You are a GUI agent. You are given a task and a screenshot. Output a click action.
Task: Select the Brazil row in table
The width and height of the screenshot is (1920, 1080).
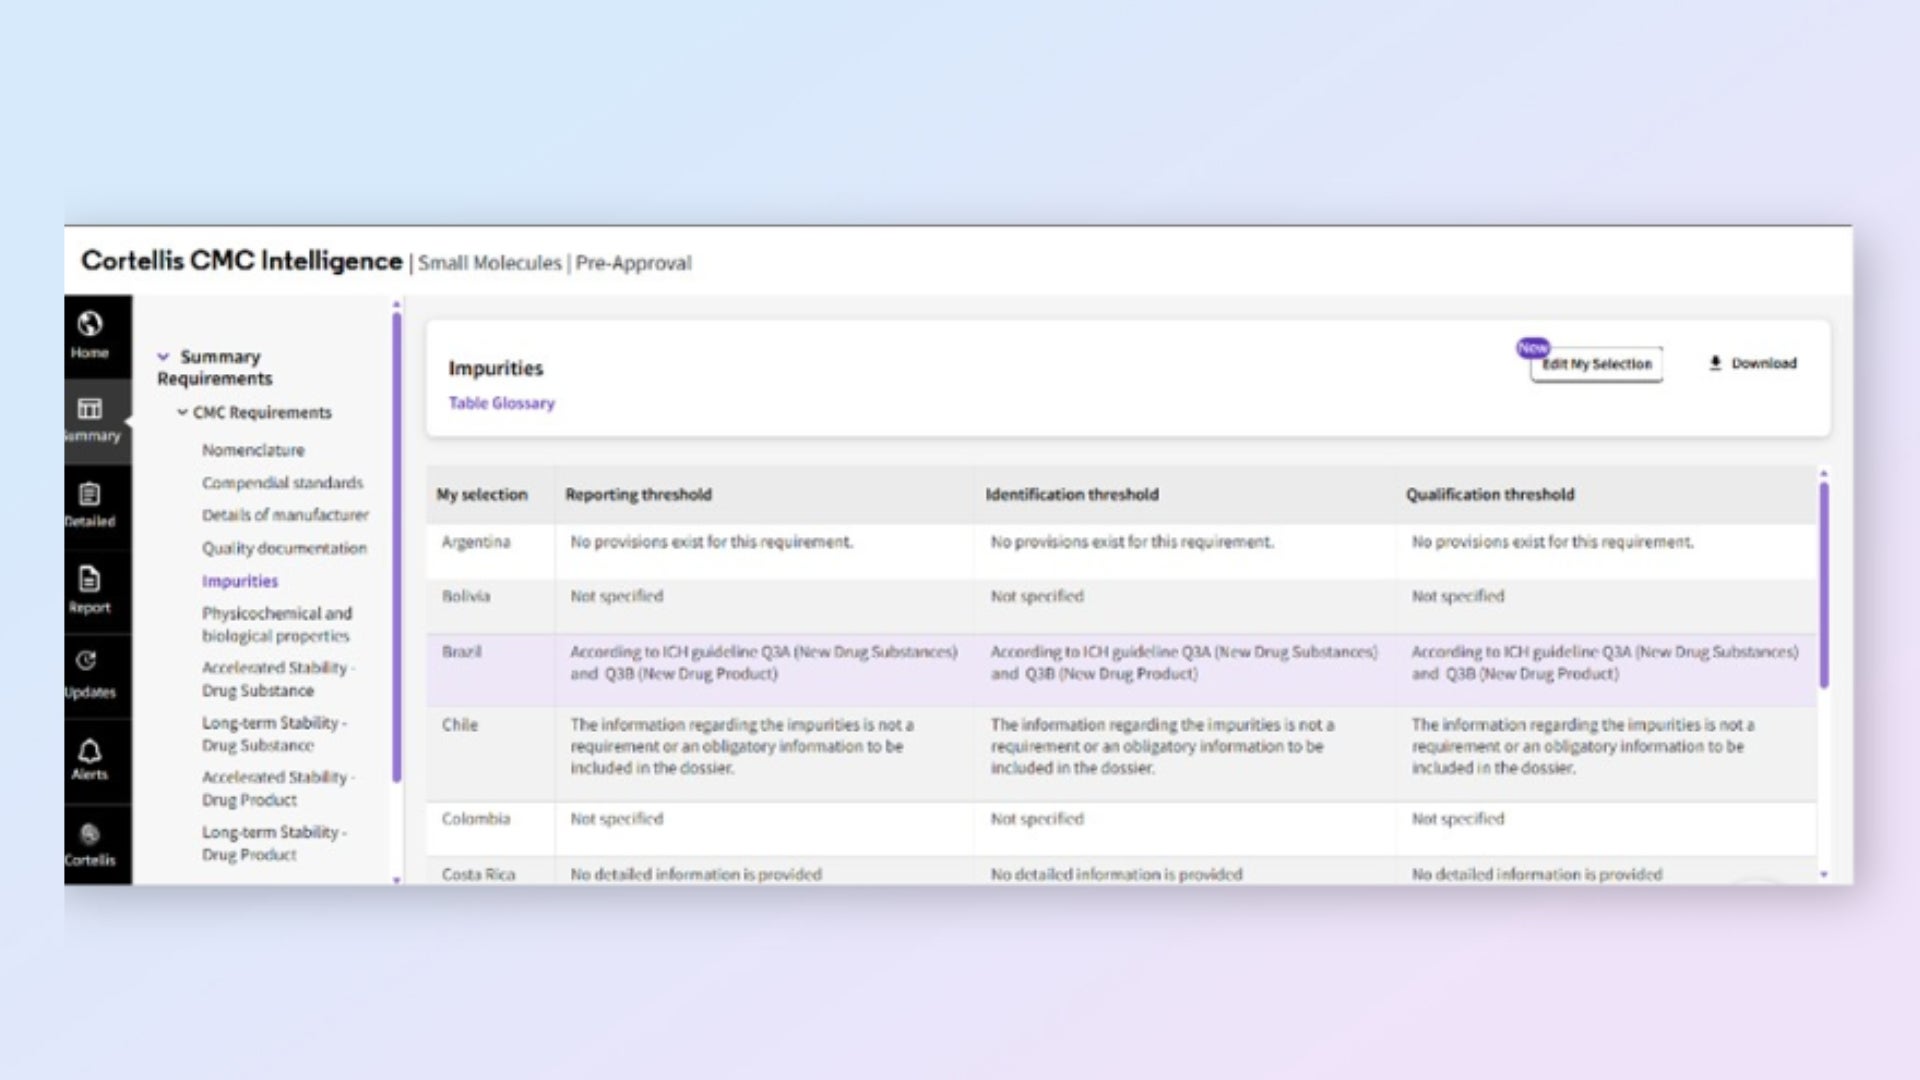coord(462,652)
